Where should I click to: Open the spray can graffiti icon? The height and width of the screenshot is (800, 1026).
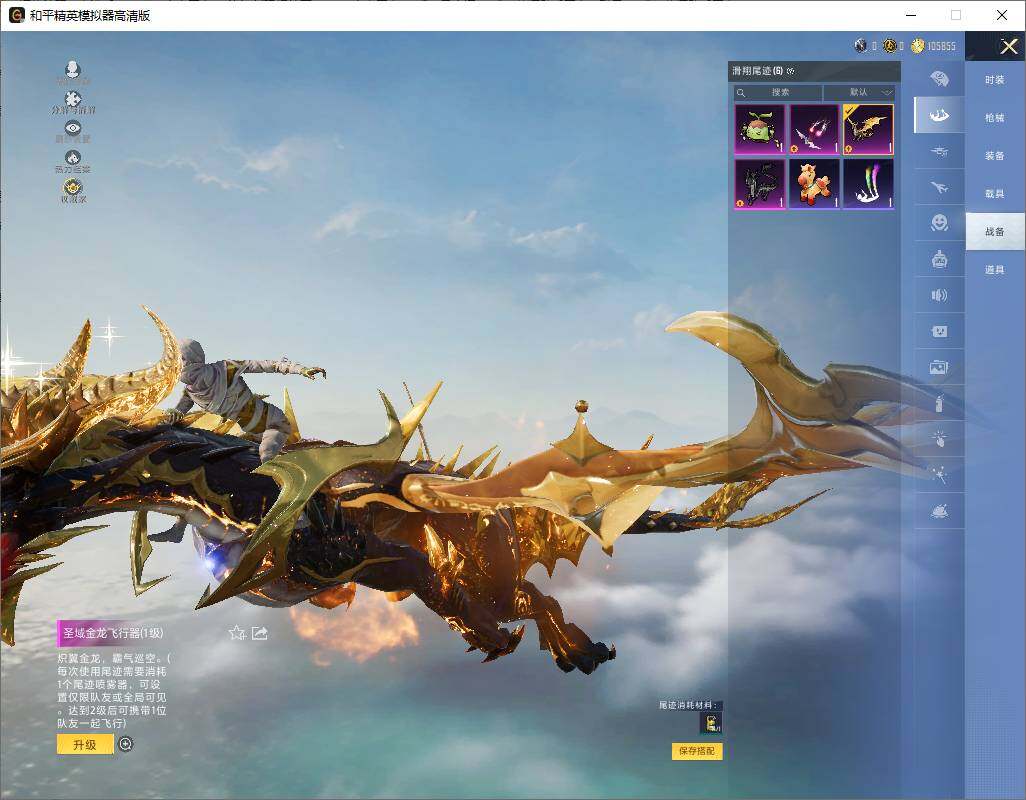click(939, 403)
